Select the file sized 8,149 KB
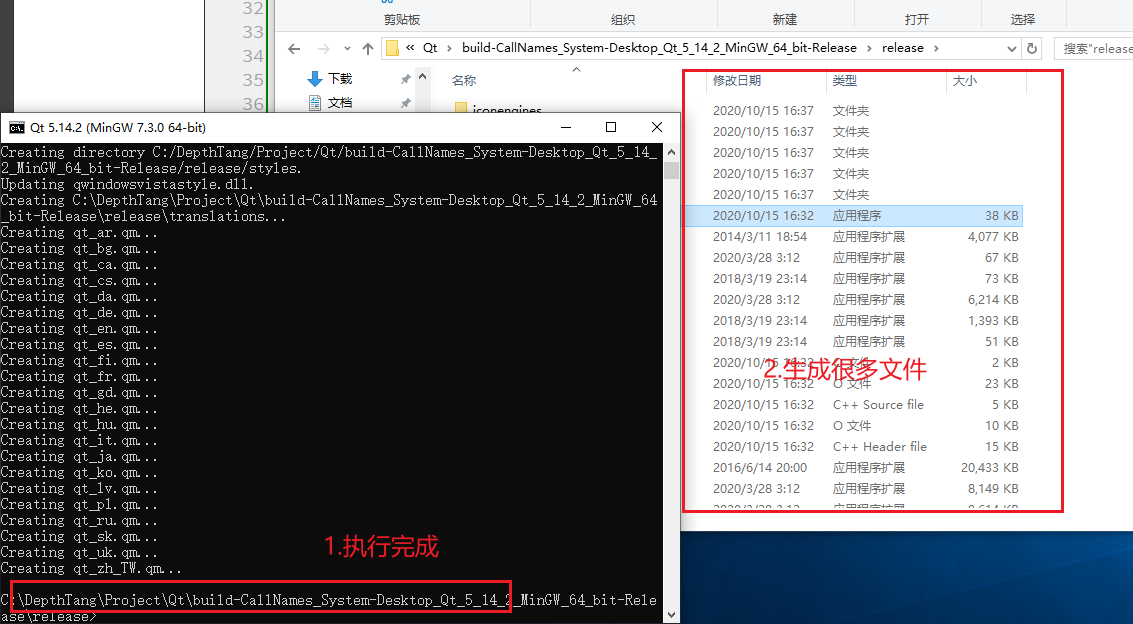The width and height of the screenshot is (1133, 624). click(x=853, y=488)
